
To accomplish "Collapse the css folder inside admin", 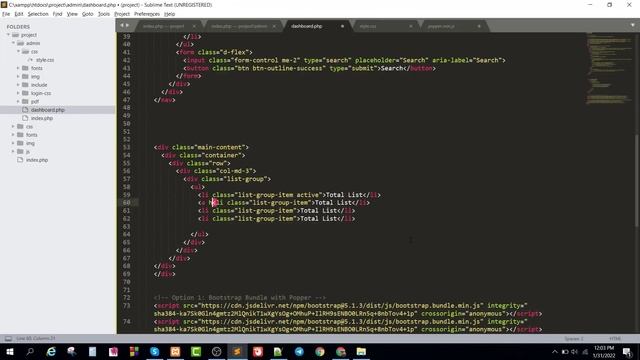I will tap(18, 51).
